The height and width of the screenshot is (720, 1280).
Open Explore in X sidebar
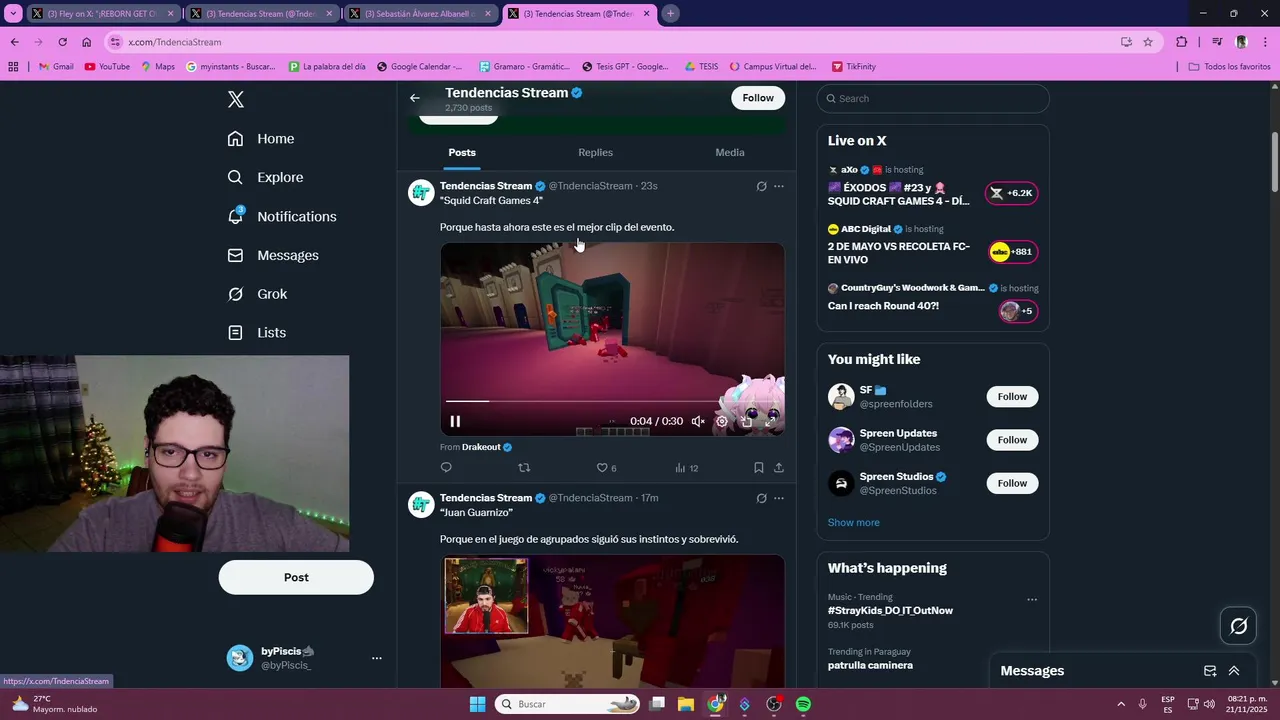pyautogui.click(x=265, y=177)
